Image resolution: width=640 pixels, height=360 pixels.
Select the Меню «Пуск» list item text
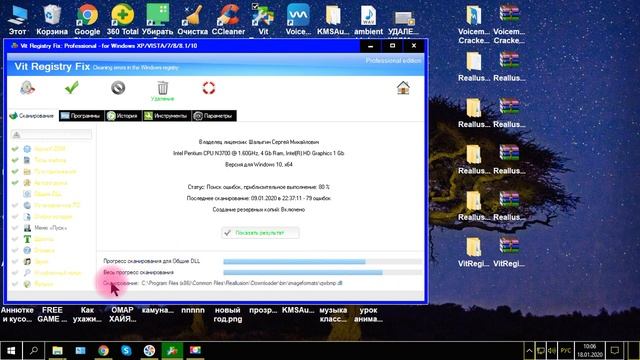coord(50,228)
